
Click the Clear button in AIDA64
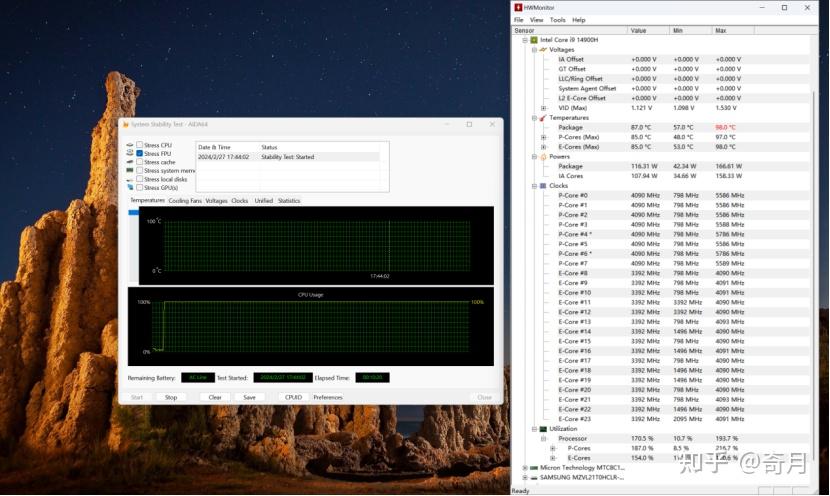click(x=215, y=397)
